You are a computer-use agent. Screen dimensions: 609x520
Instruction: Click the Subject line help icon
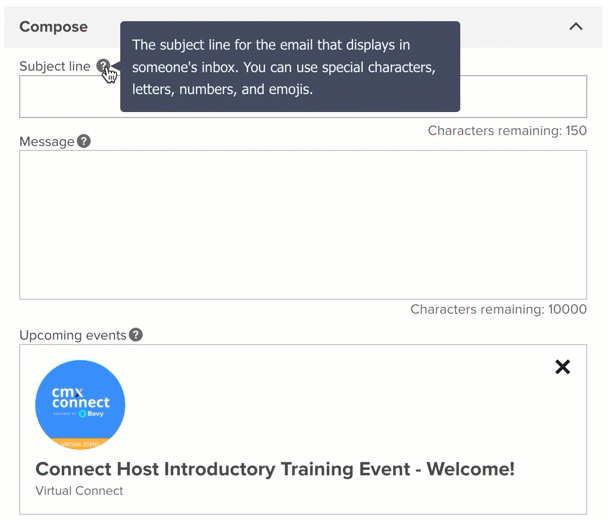click(103, 66)
